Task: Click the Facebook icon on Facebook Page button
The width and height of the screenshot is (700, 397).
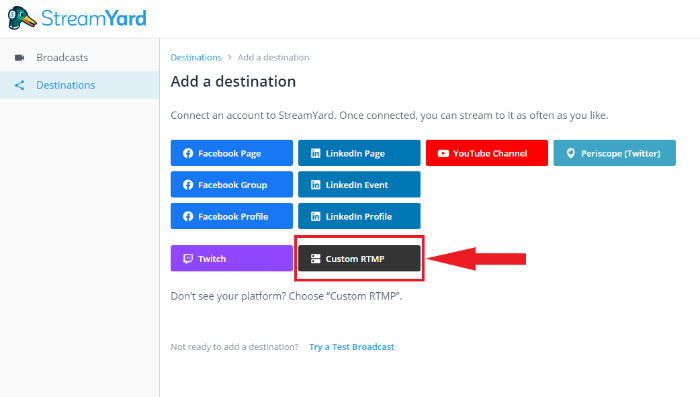Action: coord(188,153)
